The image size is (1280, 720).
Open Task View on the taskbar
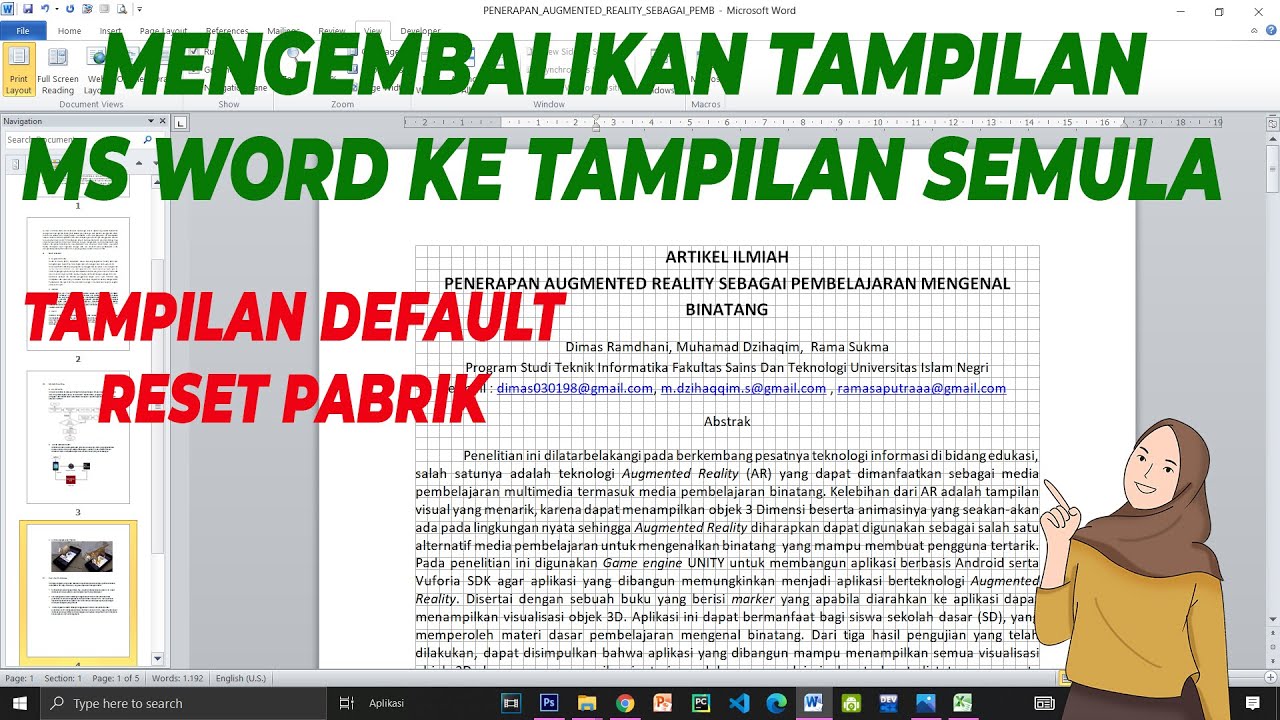347,703
